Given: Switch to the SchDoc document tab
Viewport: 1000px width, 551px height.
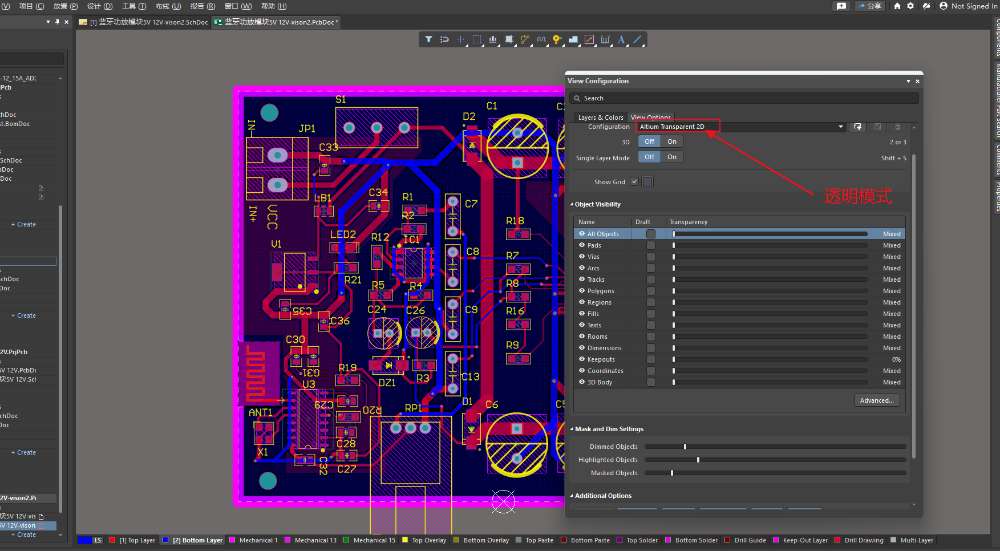Looking at the screenshot, I should (x=143, y=22).
